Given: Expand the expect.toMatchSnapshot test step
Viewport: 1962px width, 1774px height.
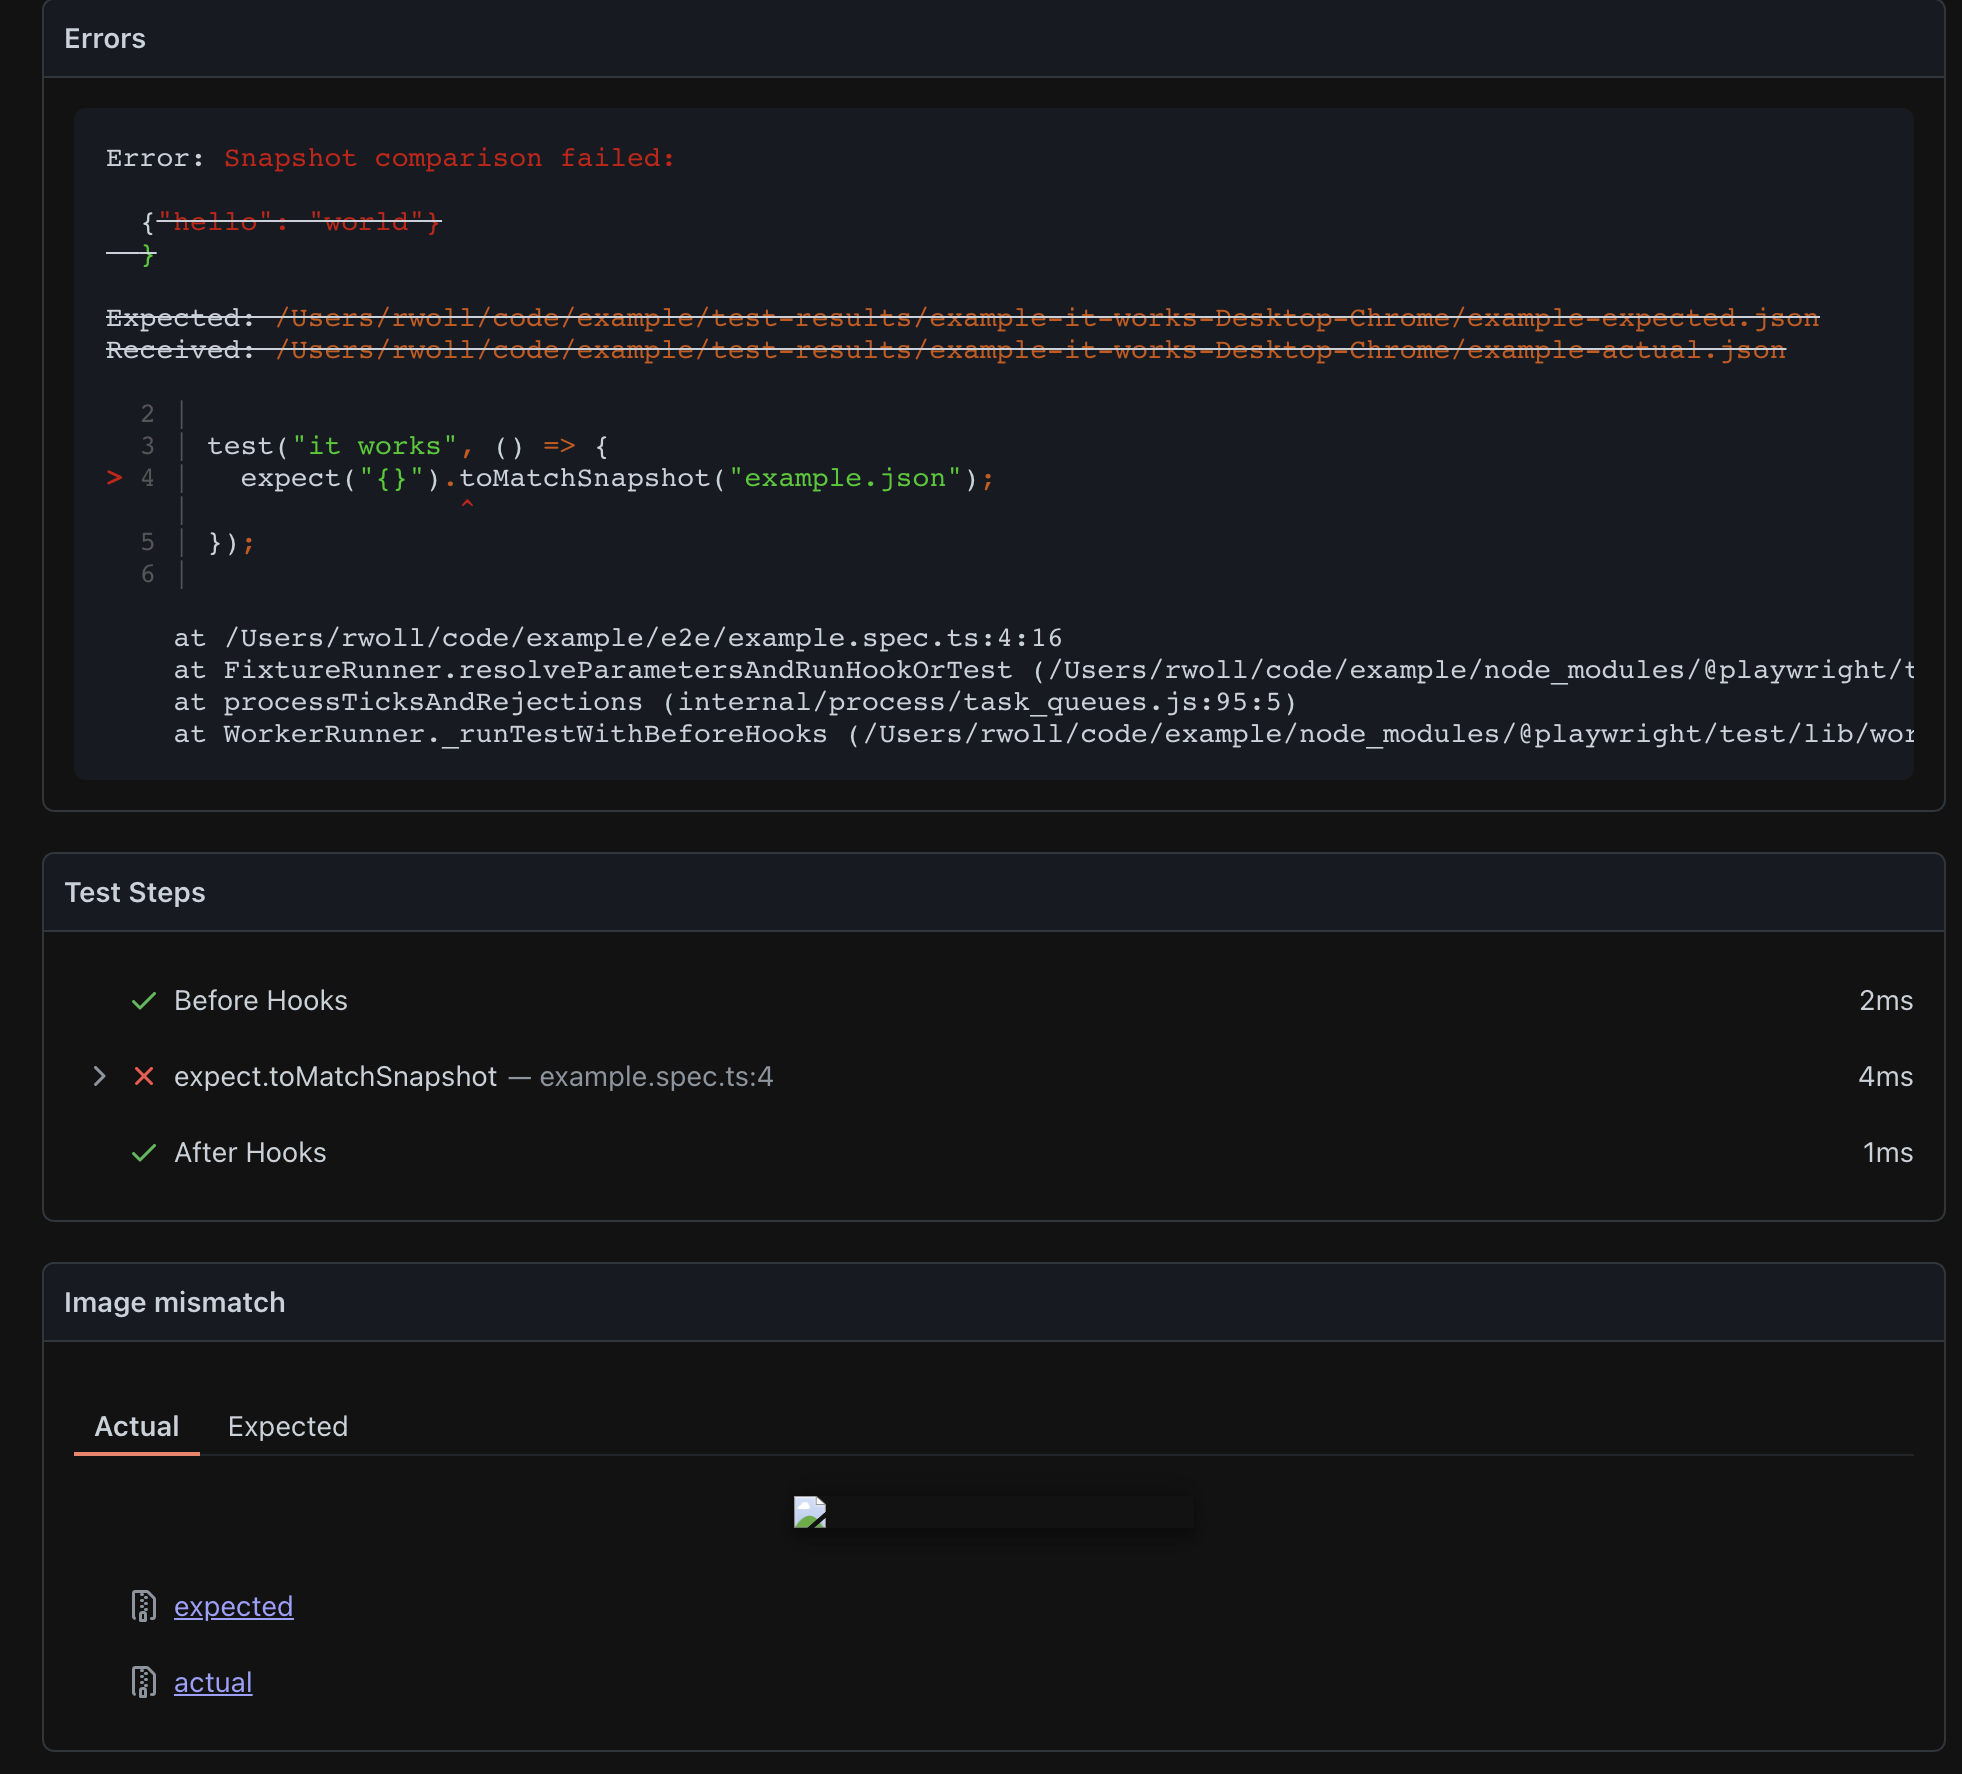Looking at the screenshot, I should [x=100, y=1076].
